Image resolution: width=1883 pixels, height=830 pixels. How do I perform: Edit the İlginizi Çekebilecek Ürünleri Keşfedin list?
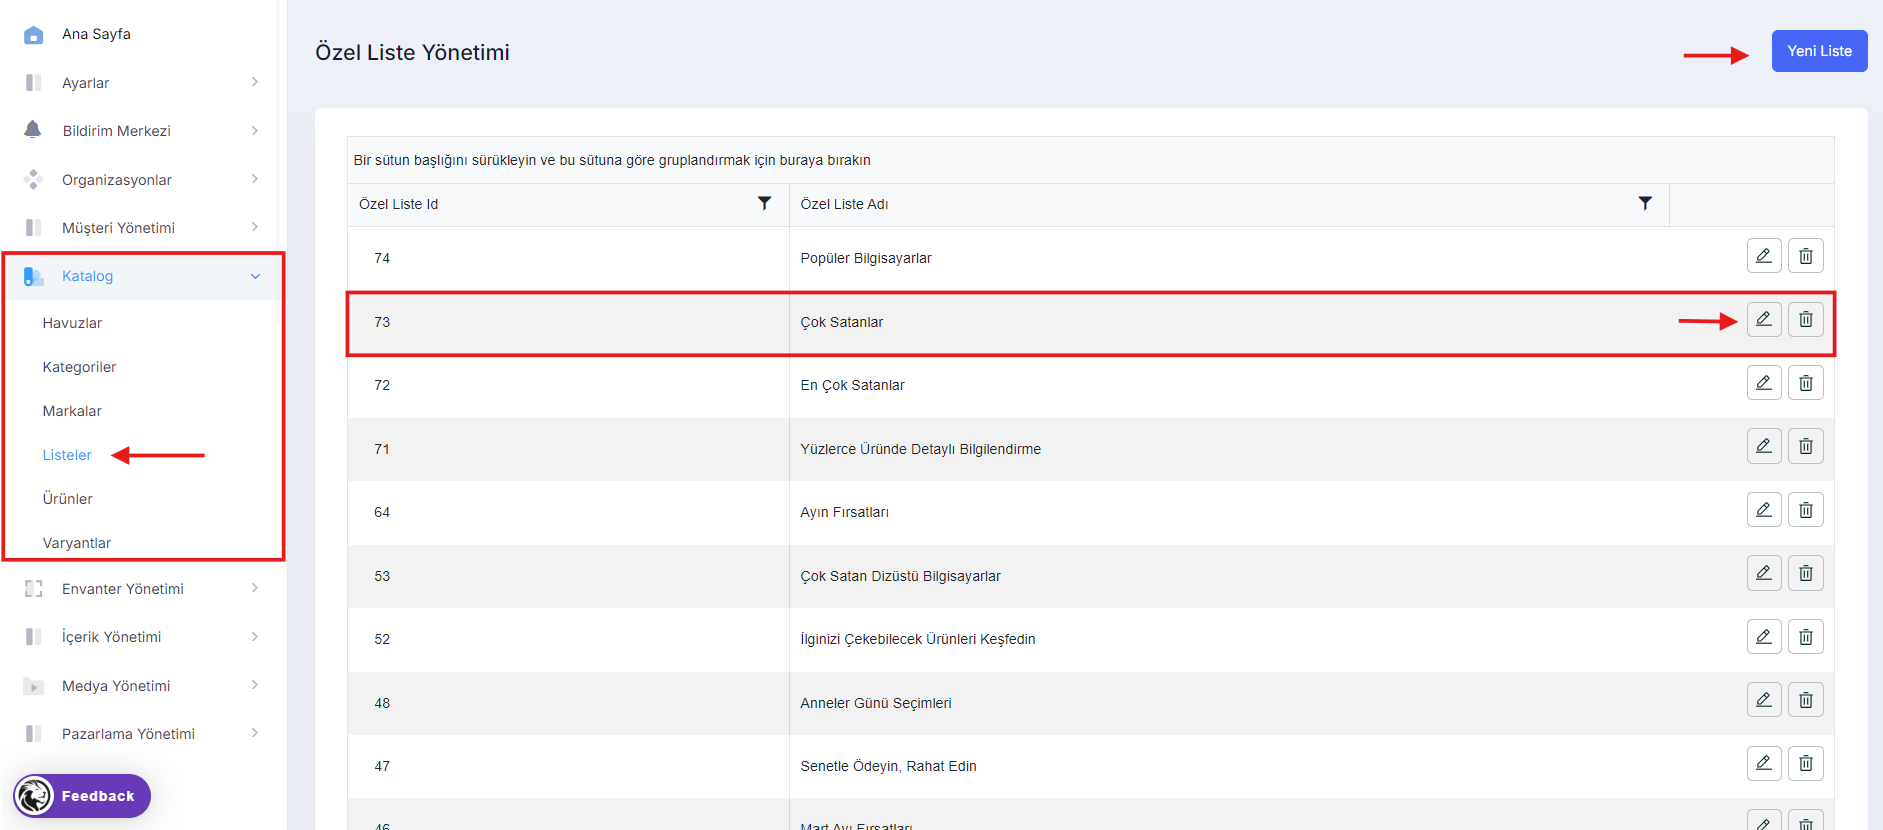point(1764,637)
